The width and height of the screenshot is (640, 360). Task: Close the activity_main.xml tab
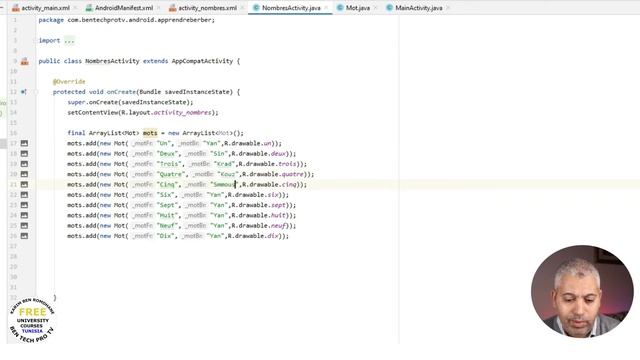point(76,8)
